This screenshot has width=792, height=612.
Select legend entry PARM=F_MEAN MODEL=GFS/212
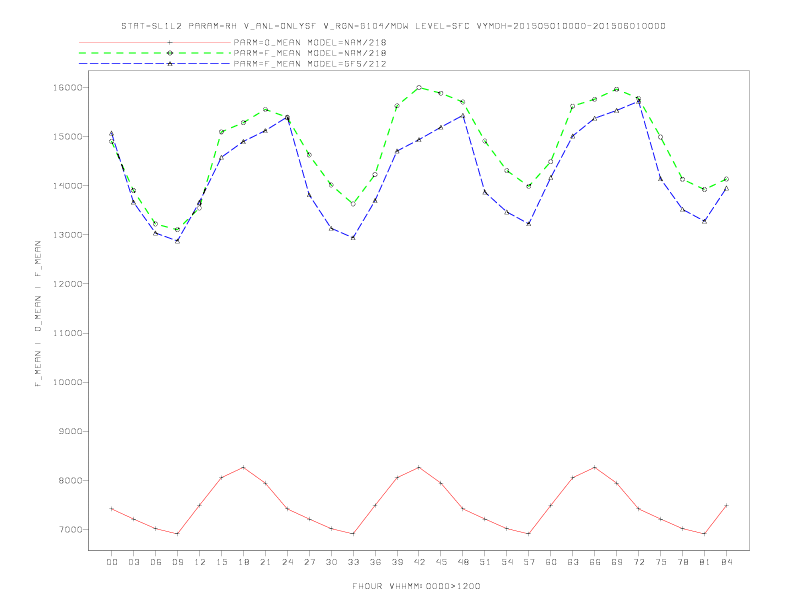click(x=310, y=64)
